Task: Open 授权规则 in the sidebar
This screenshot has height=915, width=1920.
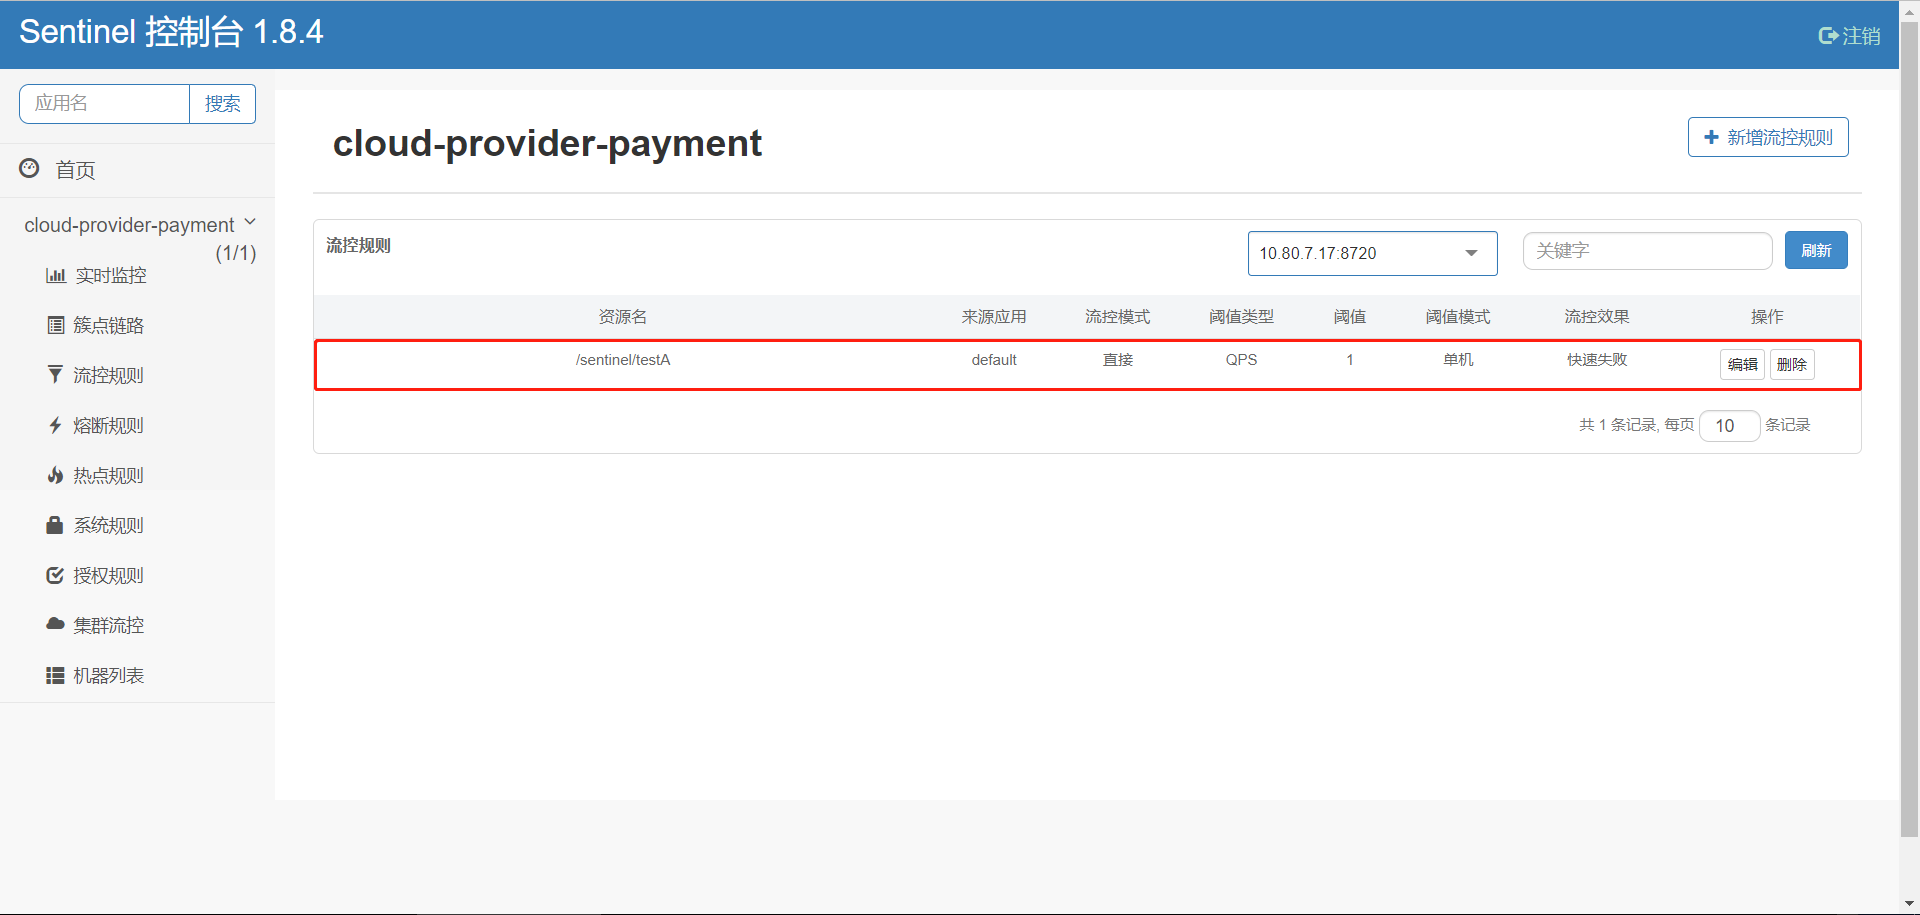Action: tap(109, 575)
